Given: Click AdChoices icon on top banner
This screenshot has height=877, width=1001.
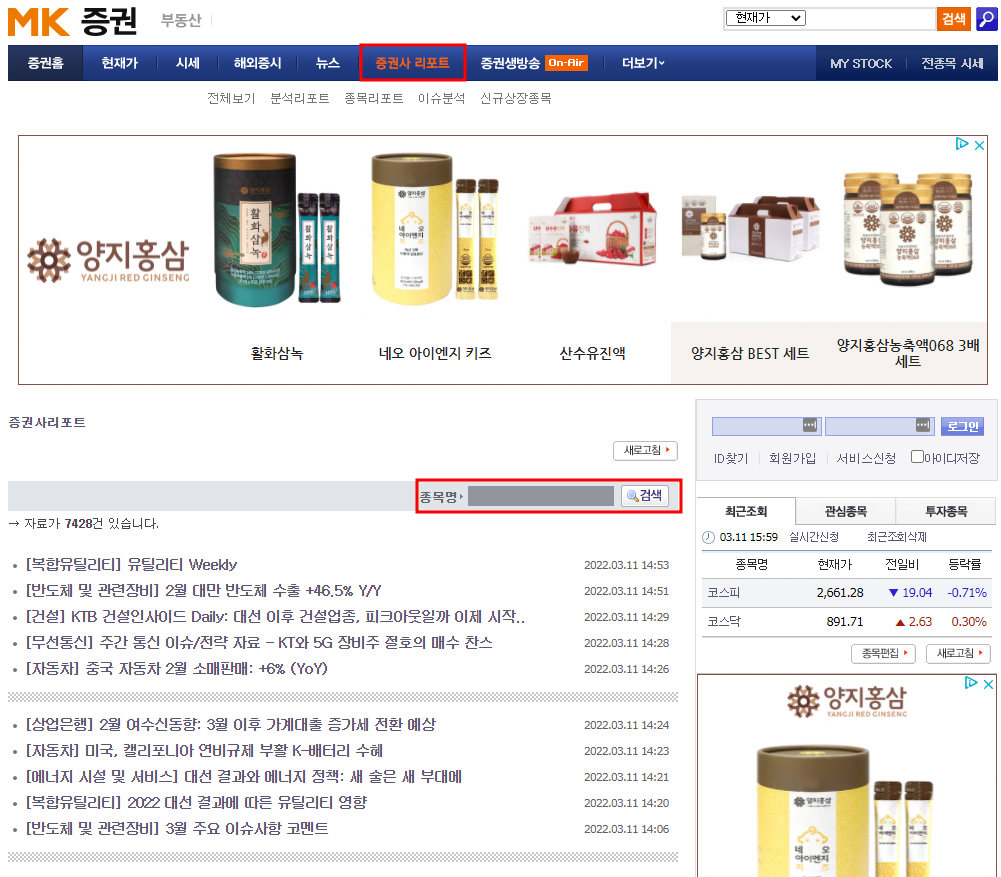Looking at the screenshot, I should coord(961,144).
